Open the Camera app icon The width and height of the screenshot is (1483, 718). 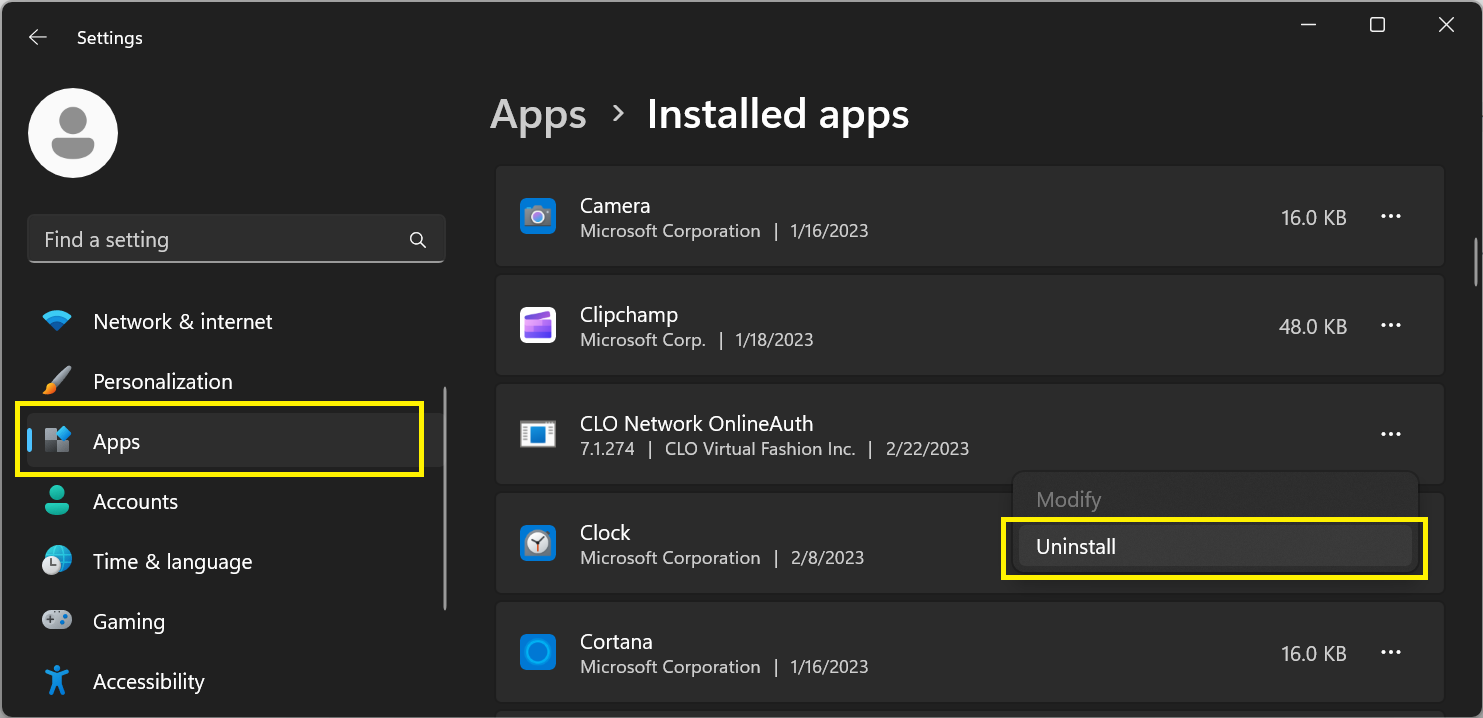pyautogui.click(x=538, y=216)
